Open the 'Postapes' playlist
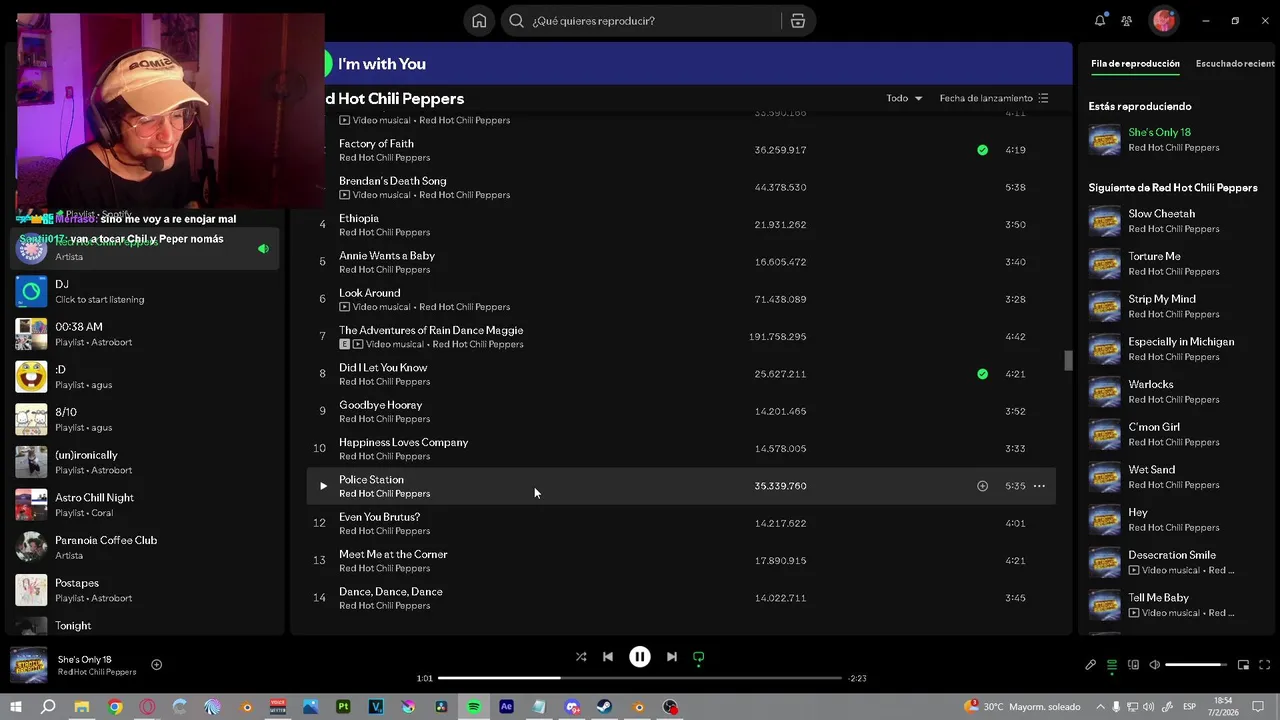Image resolution: width=1280 pixels, height=720 pixels. pyautogui.click(x=146, y=590)
